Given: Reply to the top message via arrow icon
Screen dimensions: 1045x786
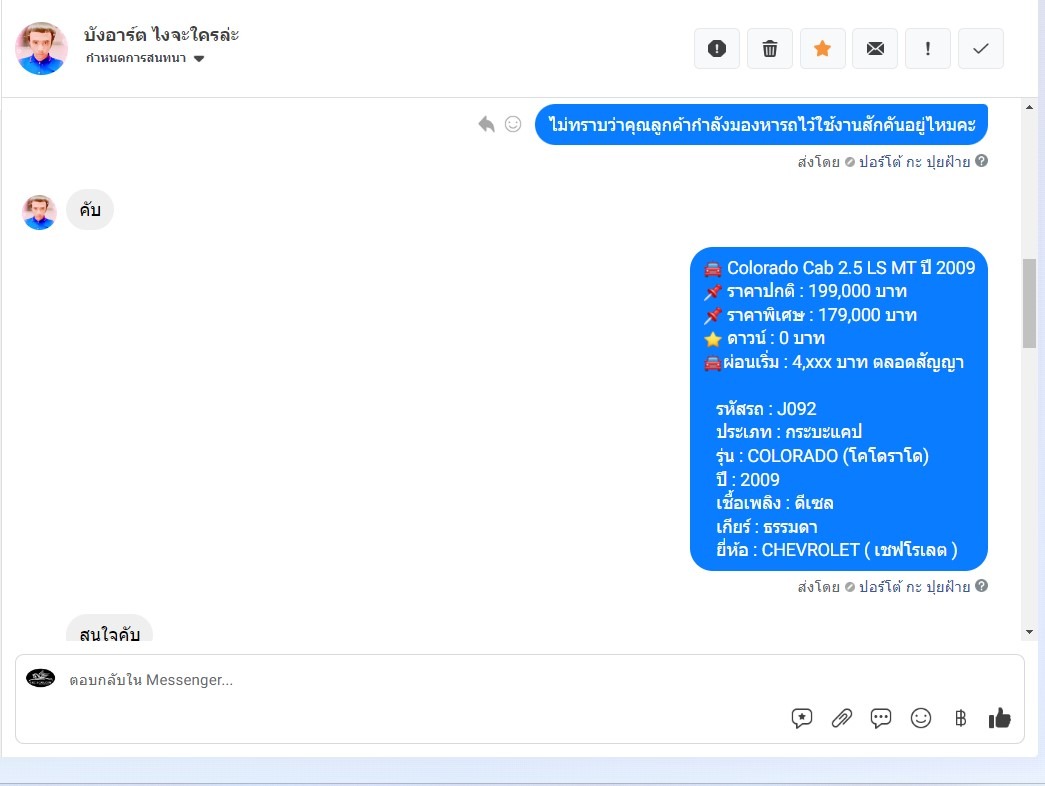Looking at the screenshot, I should point(487,124).
